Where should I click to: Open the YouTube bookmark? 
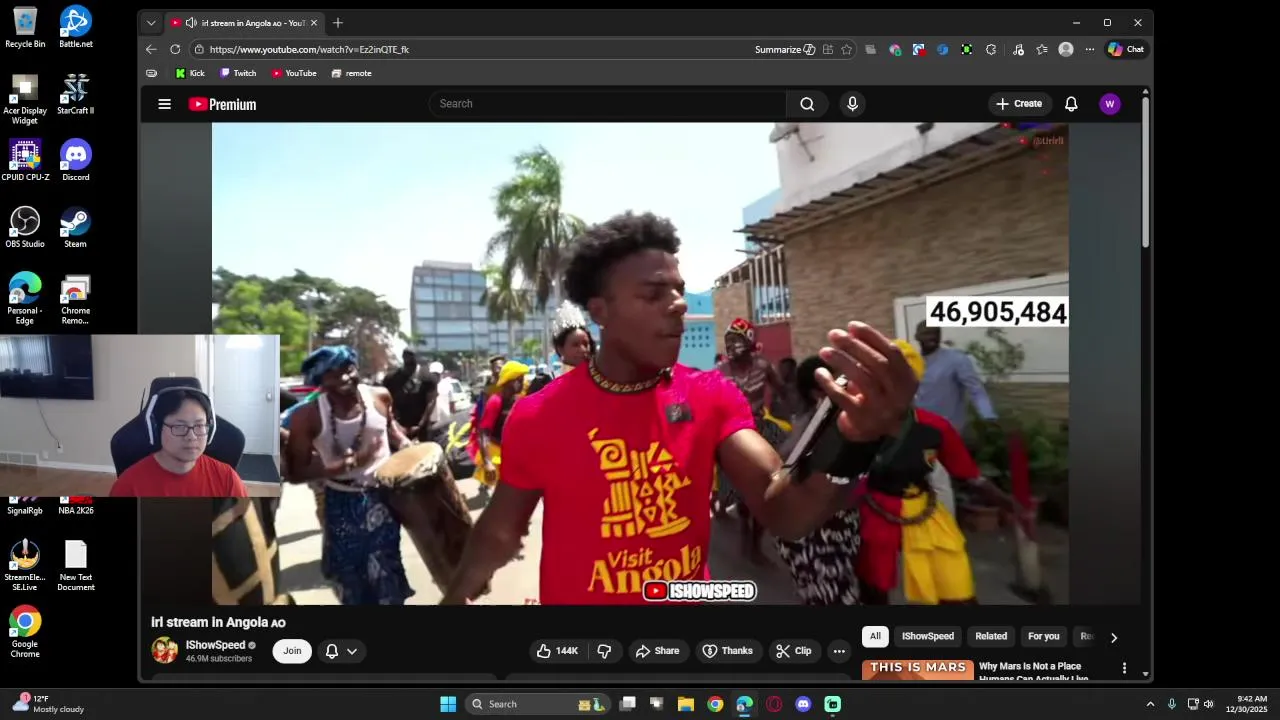294,73
